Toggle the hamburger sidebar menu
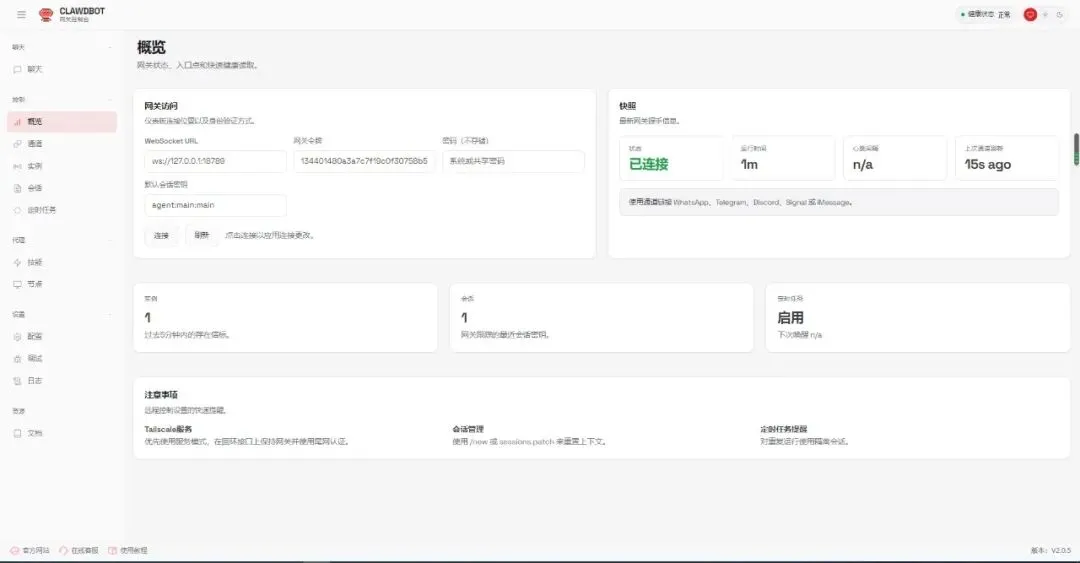Screen dimensions: 1080x563 (21, 14)
